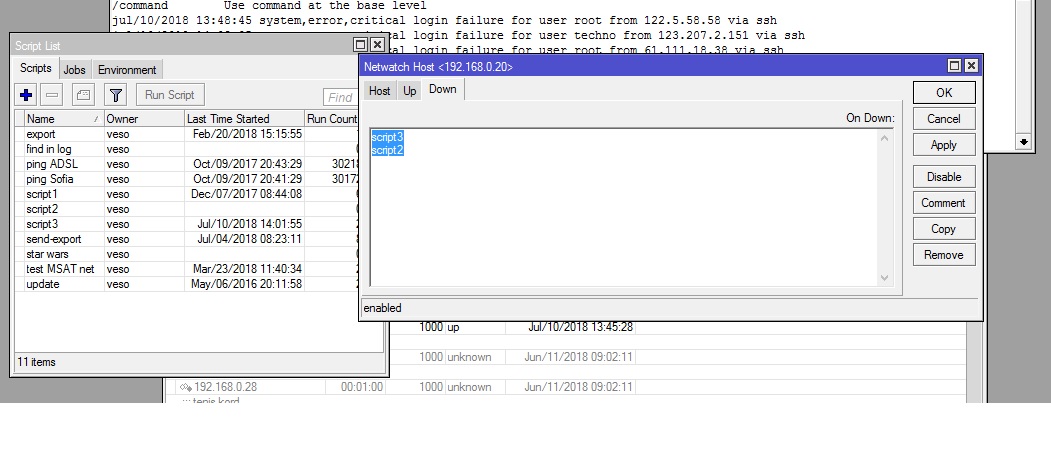Click script3 line in On Down box

click(387, 137)
